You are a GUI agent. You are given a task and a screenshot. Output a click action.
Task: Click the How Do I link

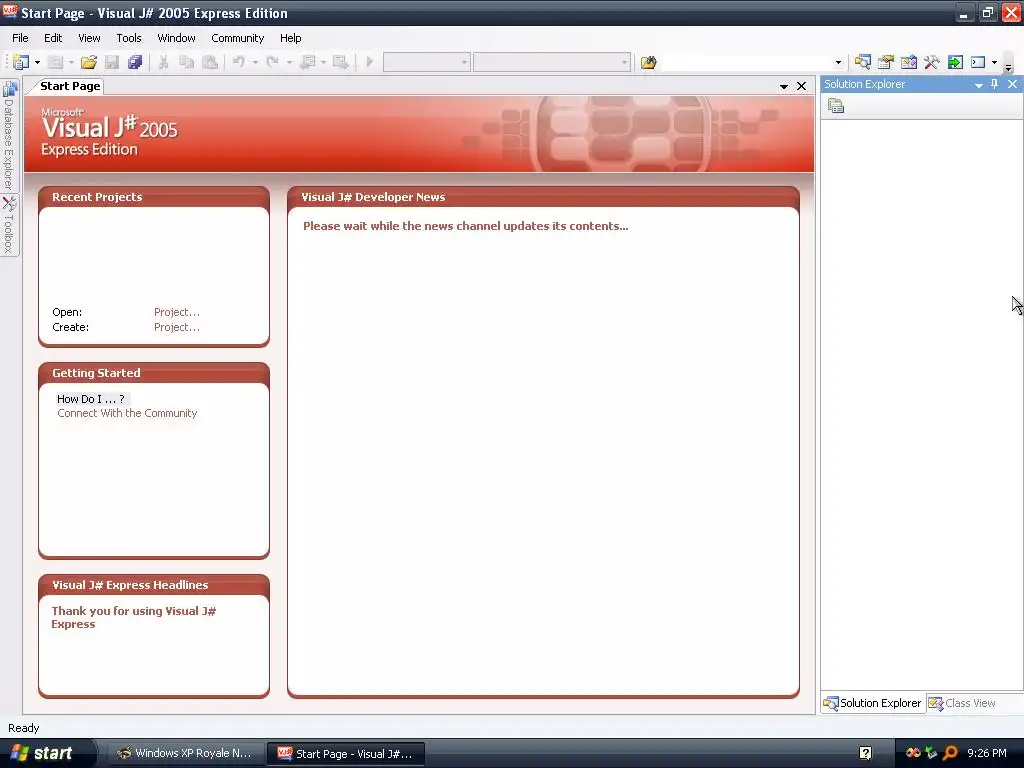91,399
